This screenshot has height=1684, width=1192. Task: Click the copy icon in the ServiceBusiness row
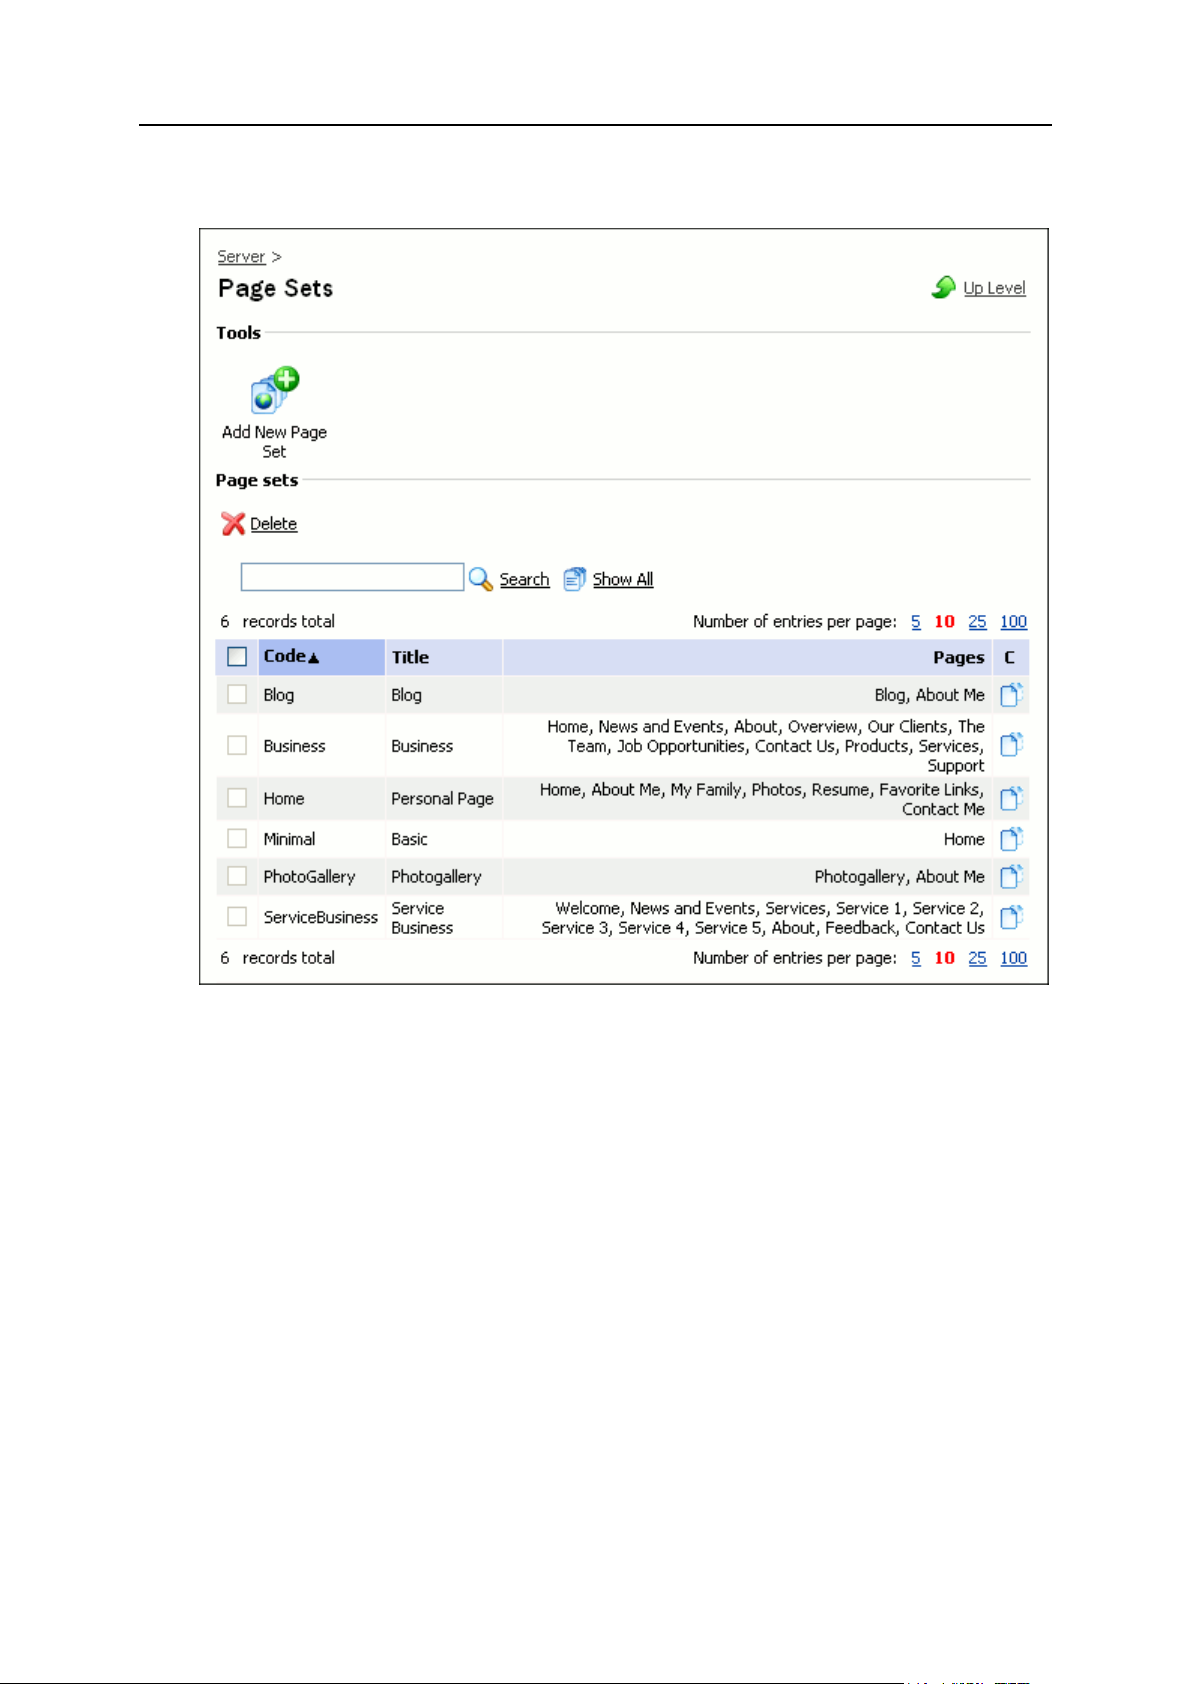(1011, 916)
